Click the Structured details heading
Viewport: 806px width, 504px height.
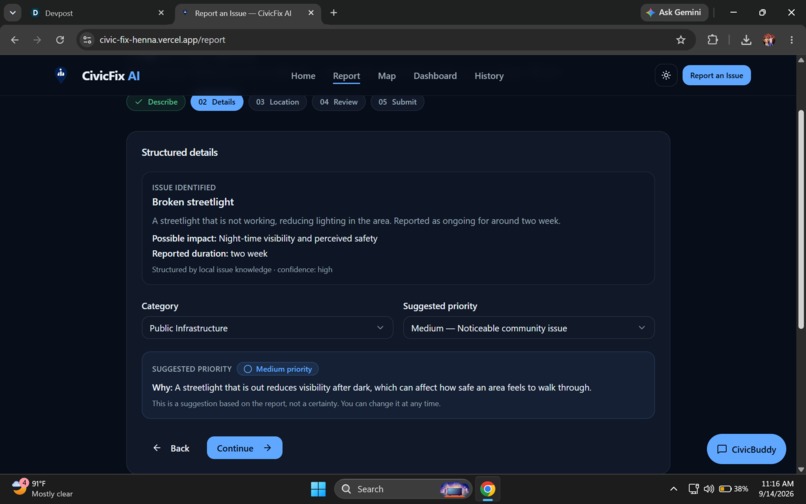click(179, 152)
